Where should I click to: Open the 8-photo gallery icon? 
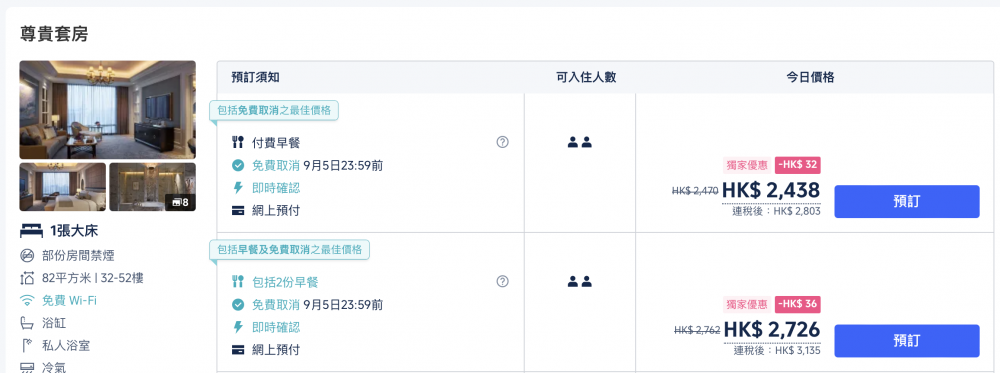click(x=177, y=202)
